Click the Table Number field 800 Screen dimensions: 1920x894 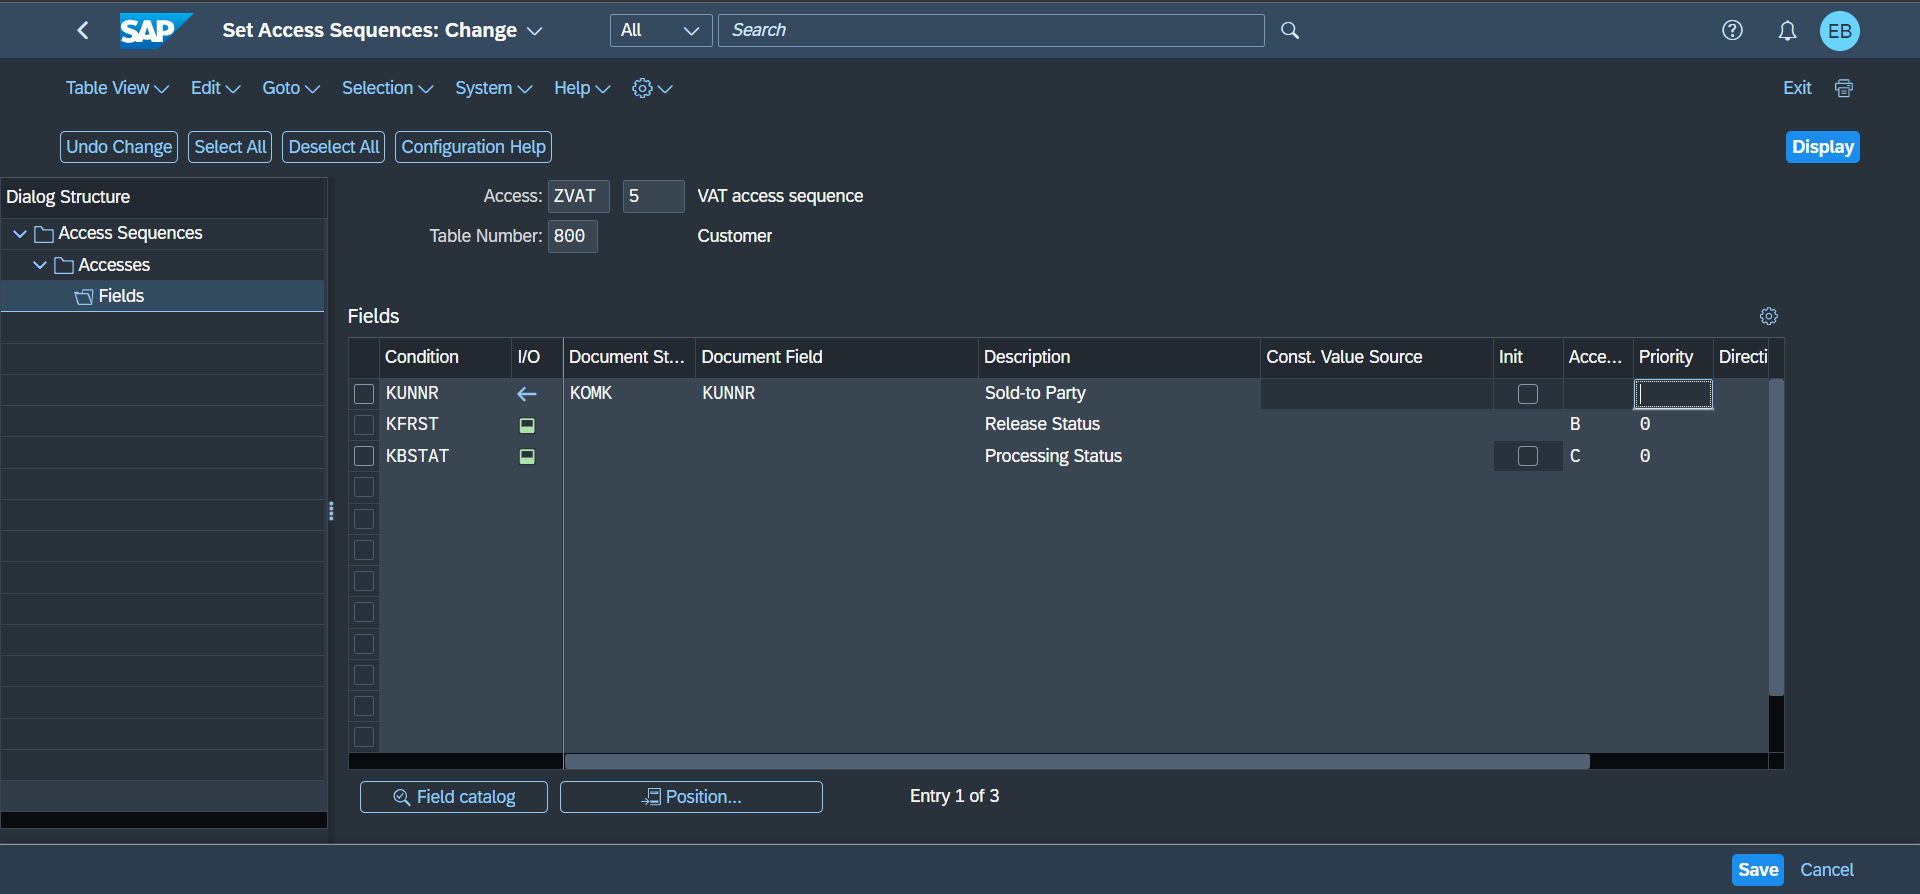tap(572, 236)
